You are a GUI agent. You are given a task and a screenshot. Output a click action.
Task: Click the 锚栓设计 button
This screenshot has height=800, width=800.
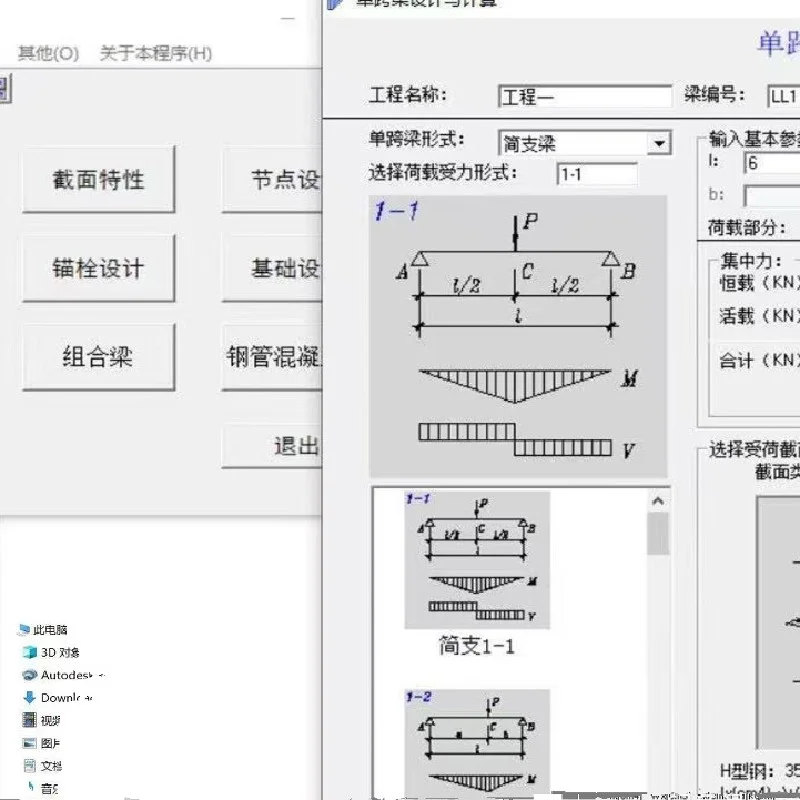click(98, 268)
